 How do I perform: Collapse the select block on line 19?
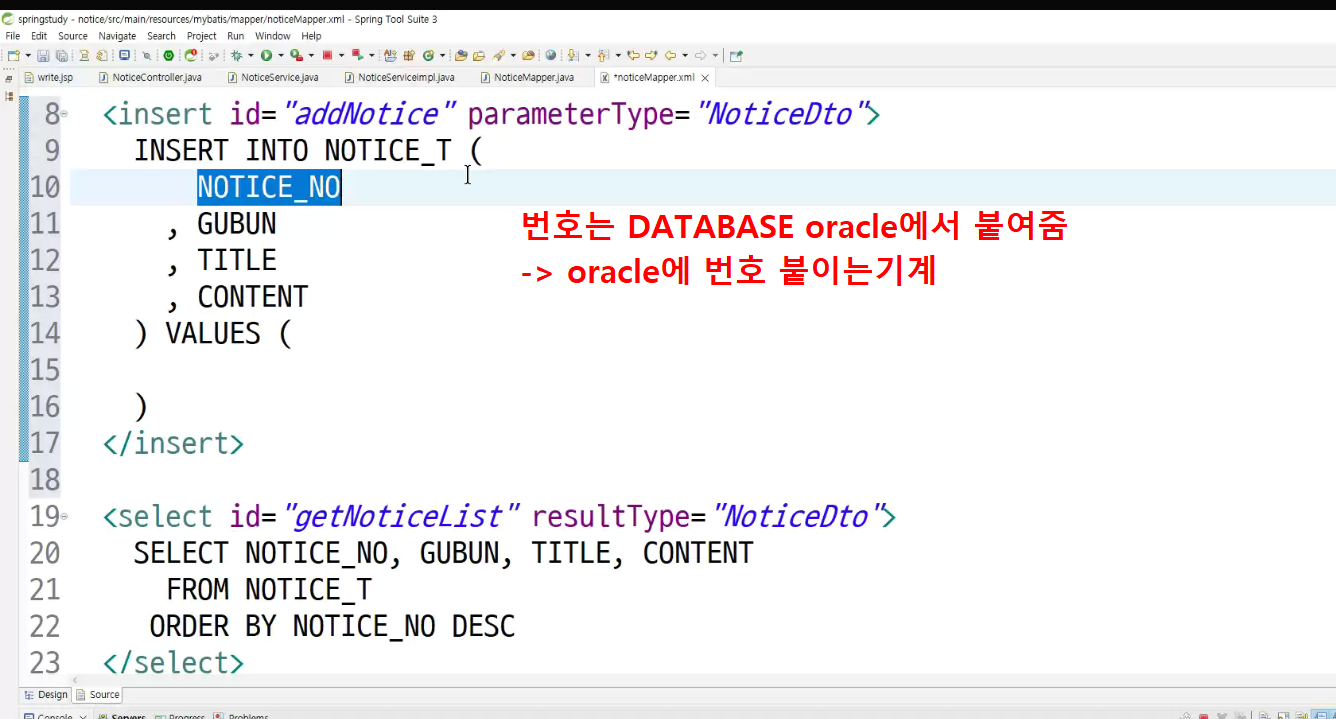point(64,517)
